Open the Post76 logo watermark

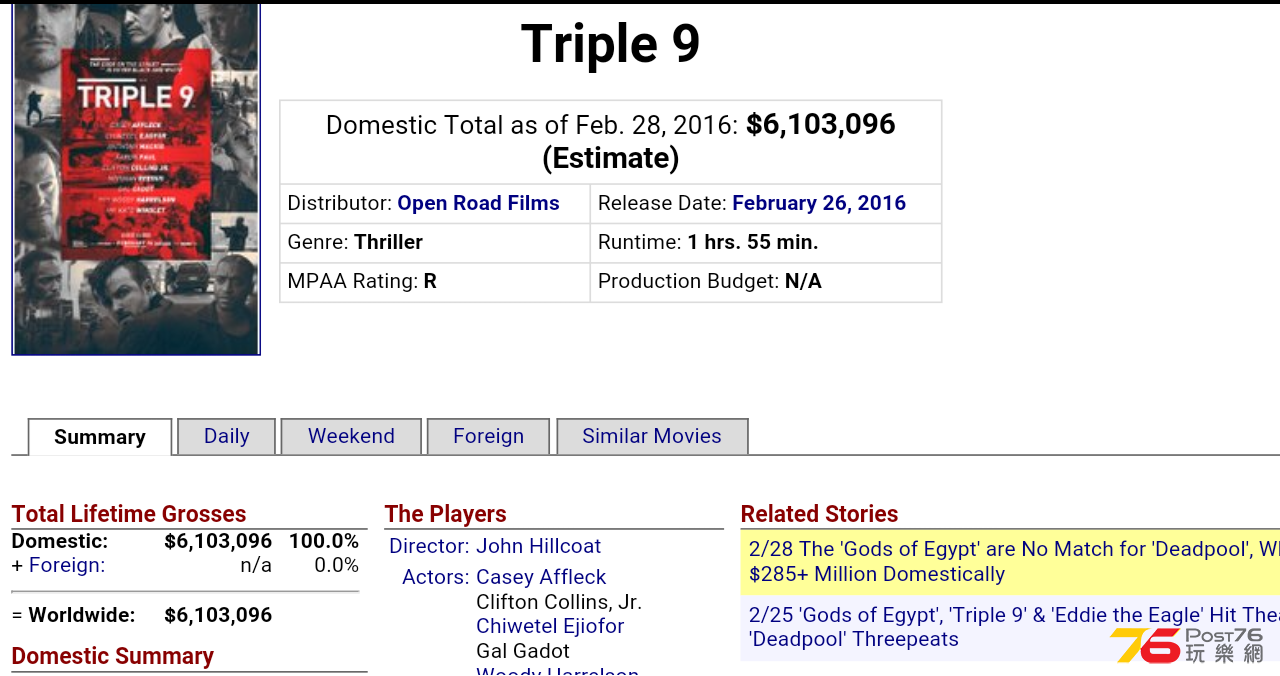pos(1187,645)
